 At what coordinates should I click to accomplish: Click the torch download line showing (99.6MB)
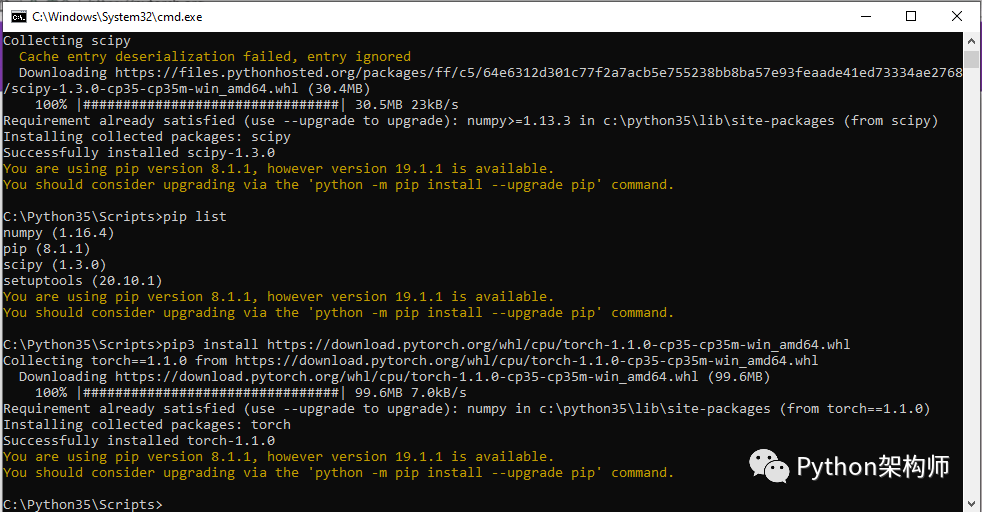click(x=395, y=377)
